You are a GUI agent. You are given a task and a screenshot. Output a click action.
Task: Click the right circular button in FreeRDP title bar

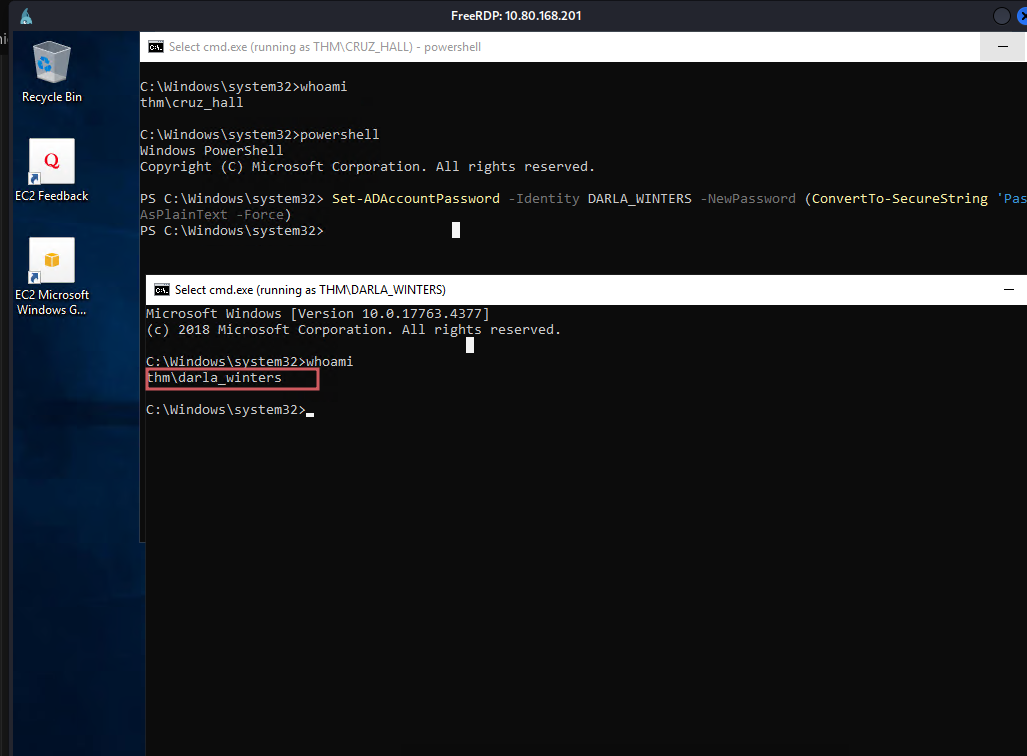(x=1021, y=16)
